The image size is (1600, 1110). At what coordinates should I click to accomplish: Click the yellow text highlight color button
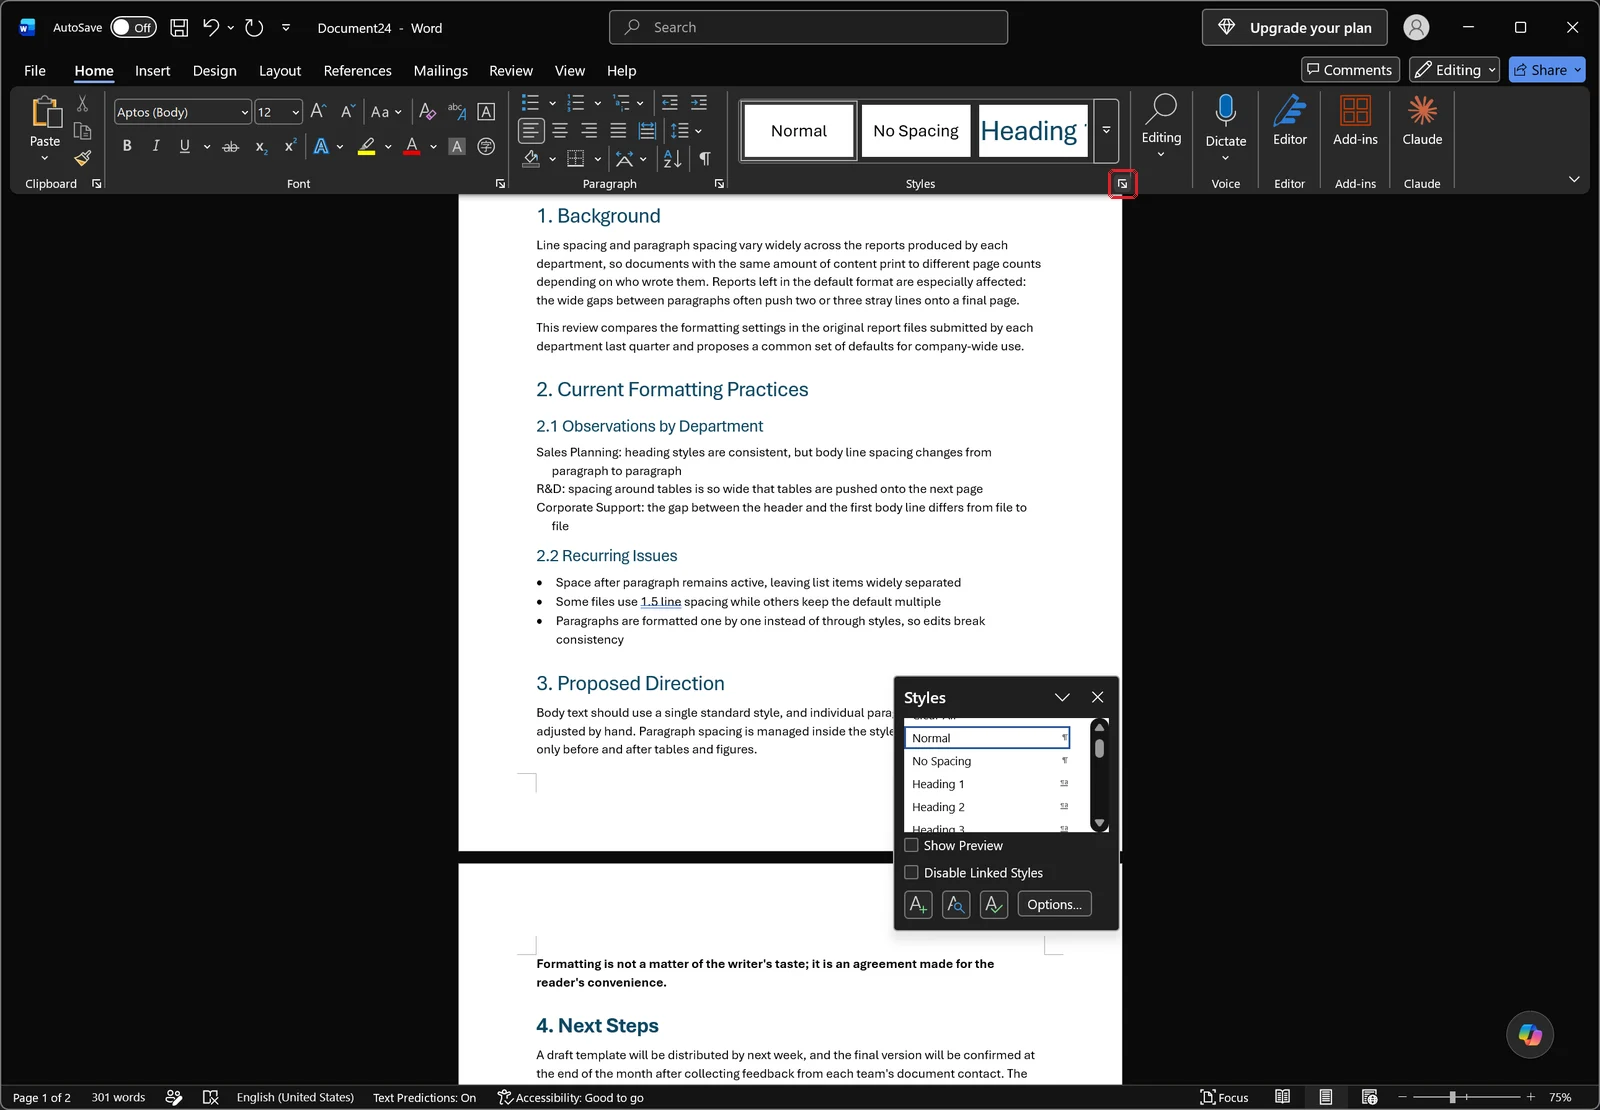click(367, 146)
